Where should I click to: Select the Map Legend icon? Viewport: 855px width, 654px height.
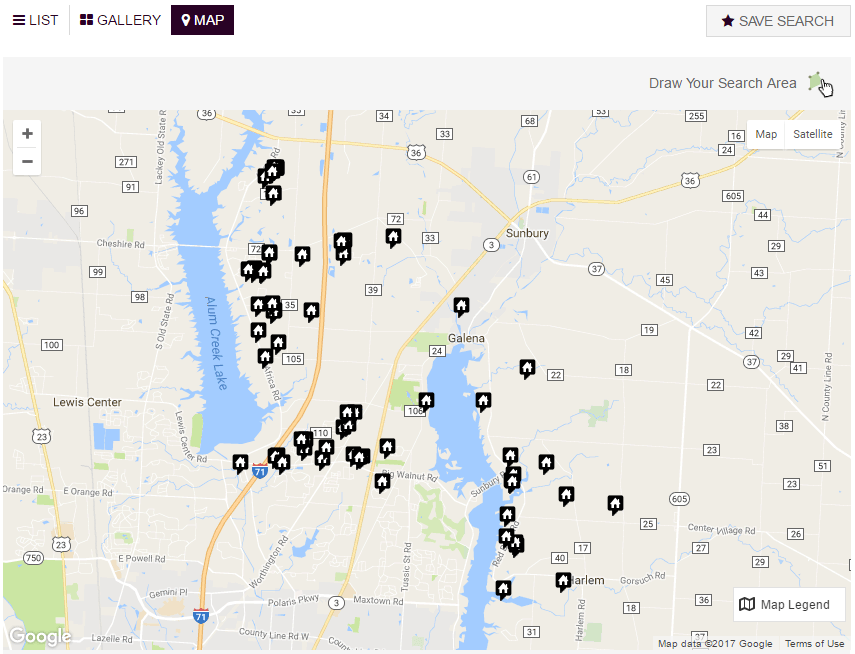click(748, 604)
